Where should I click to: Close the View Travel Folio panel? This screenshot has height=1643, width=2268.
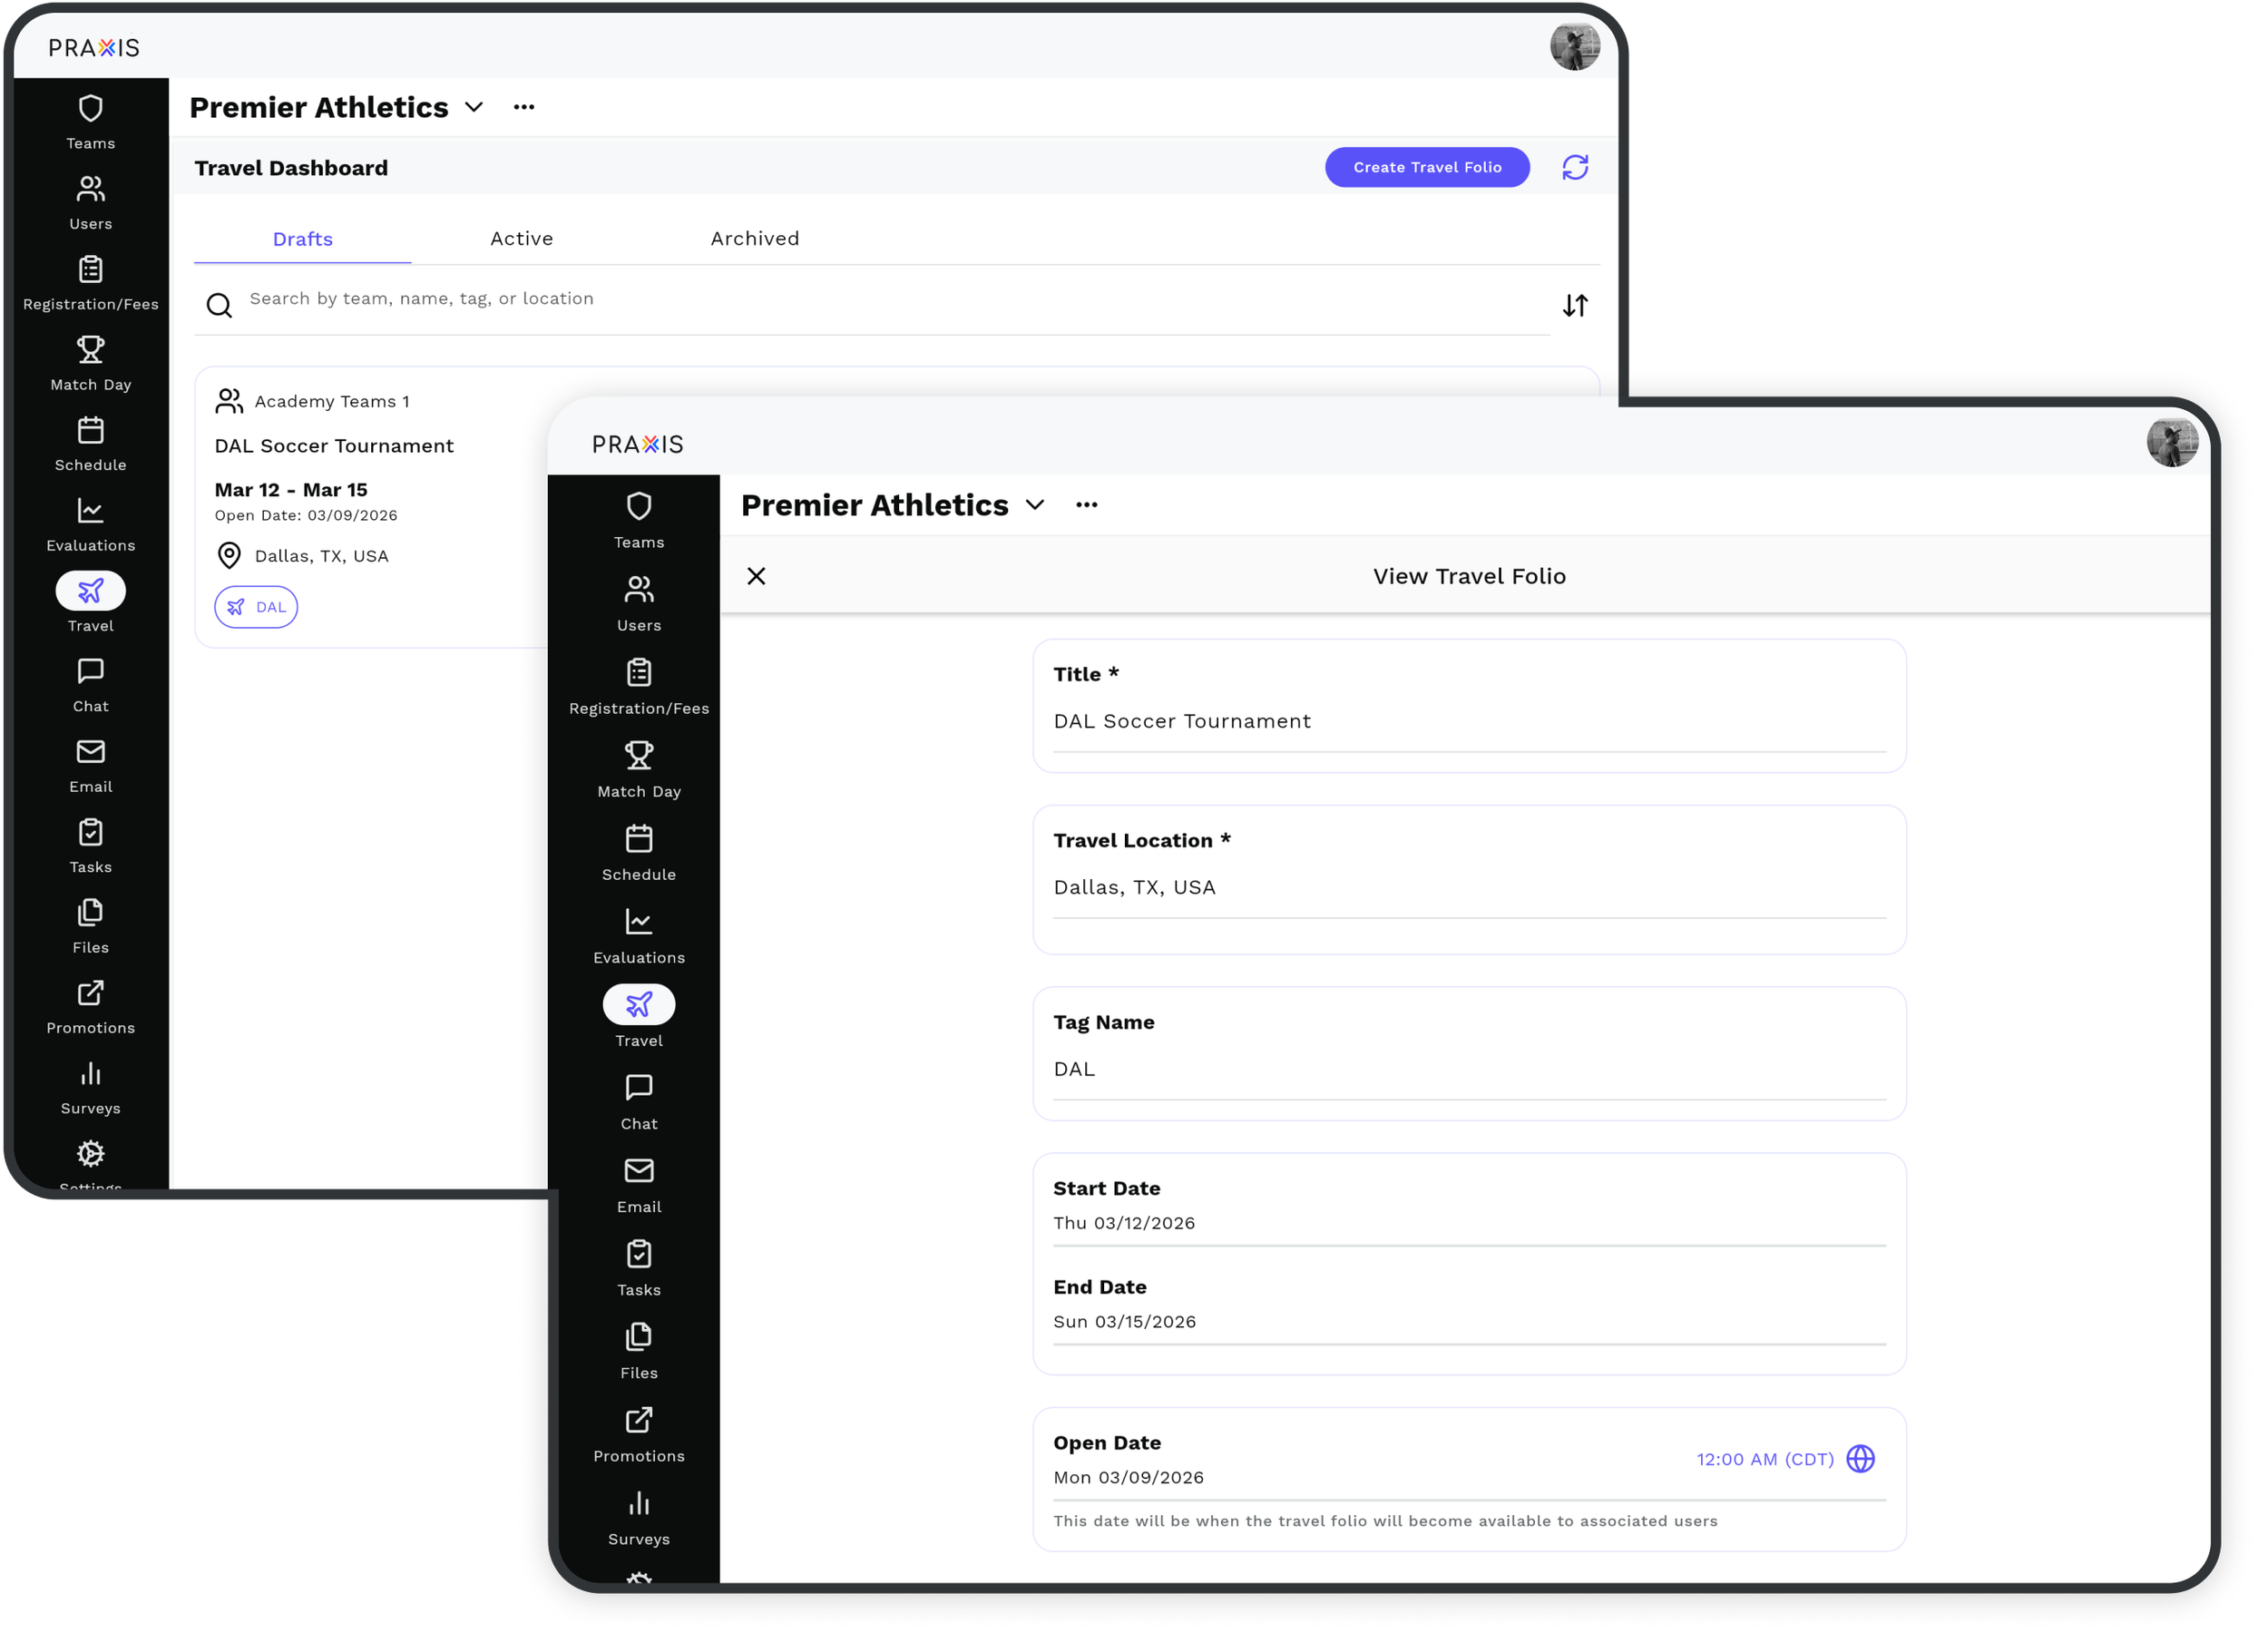pos(756,576)
